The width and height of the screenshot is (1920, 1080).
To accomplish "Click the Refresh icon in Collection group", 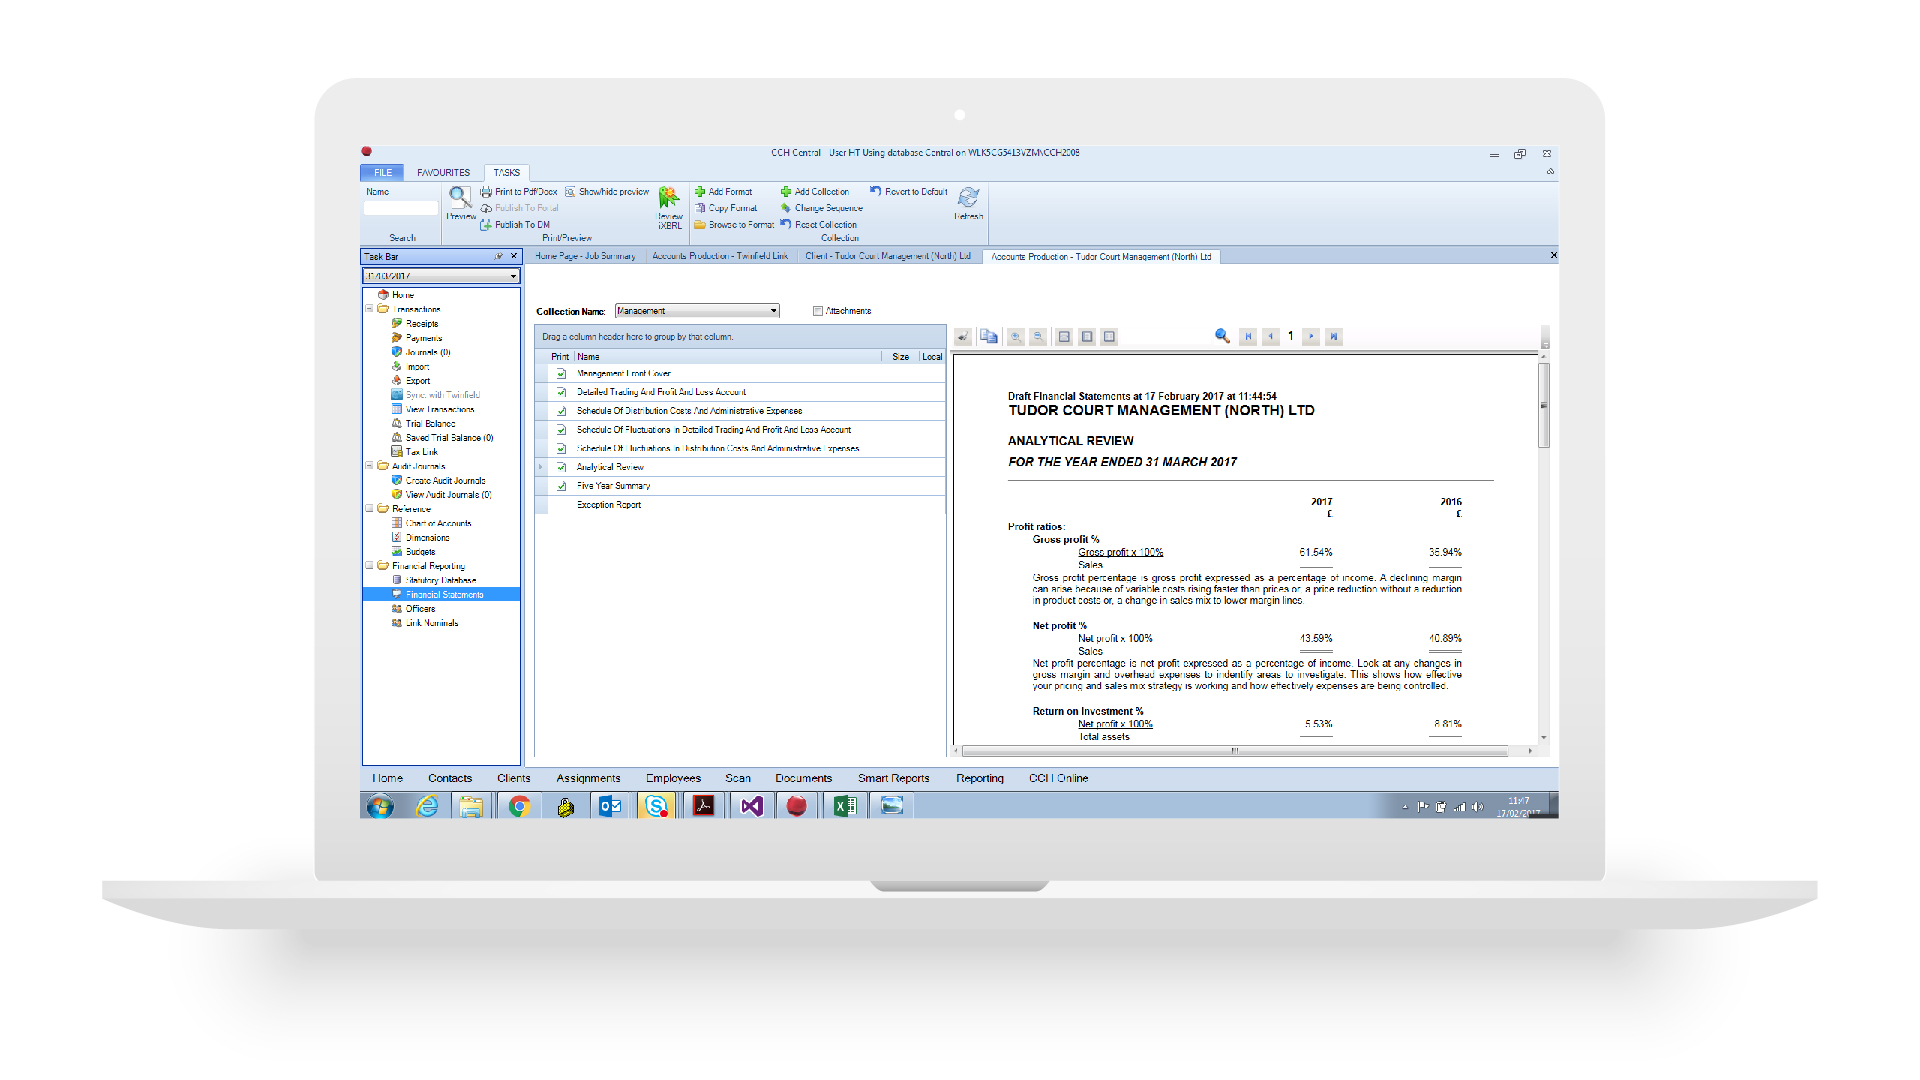I will [x=968, y=198].
